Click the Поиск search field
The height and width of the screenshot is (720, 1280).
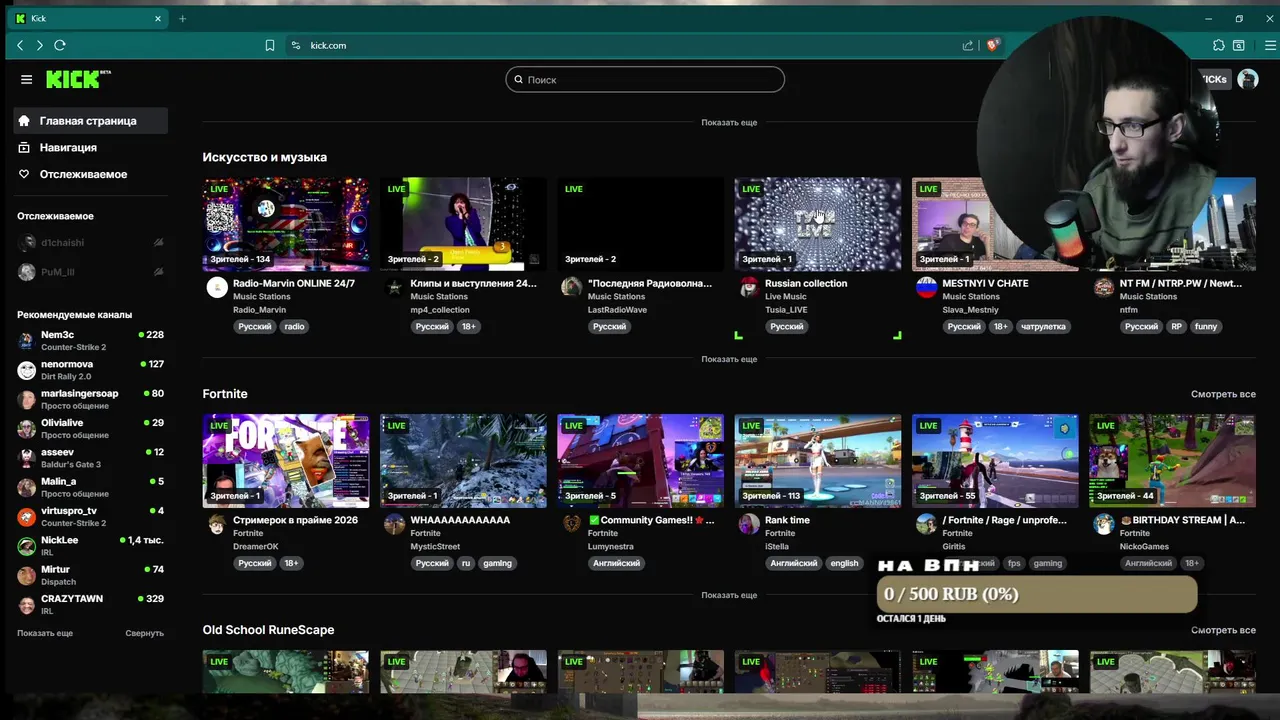[x=645, y=79]
